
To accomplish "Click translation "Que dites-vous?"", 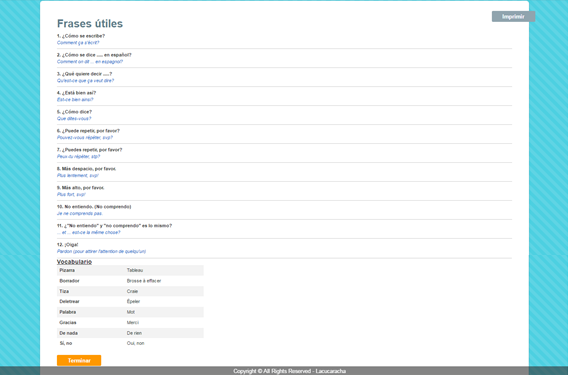I will point(74,119).
